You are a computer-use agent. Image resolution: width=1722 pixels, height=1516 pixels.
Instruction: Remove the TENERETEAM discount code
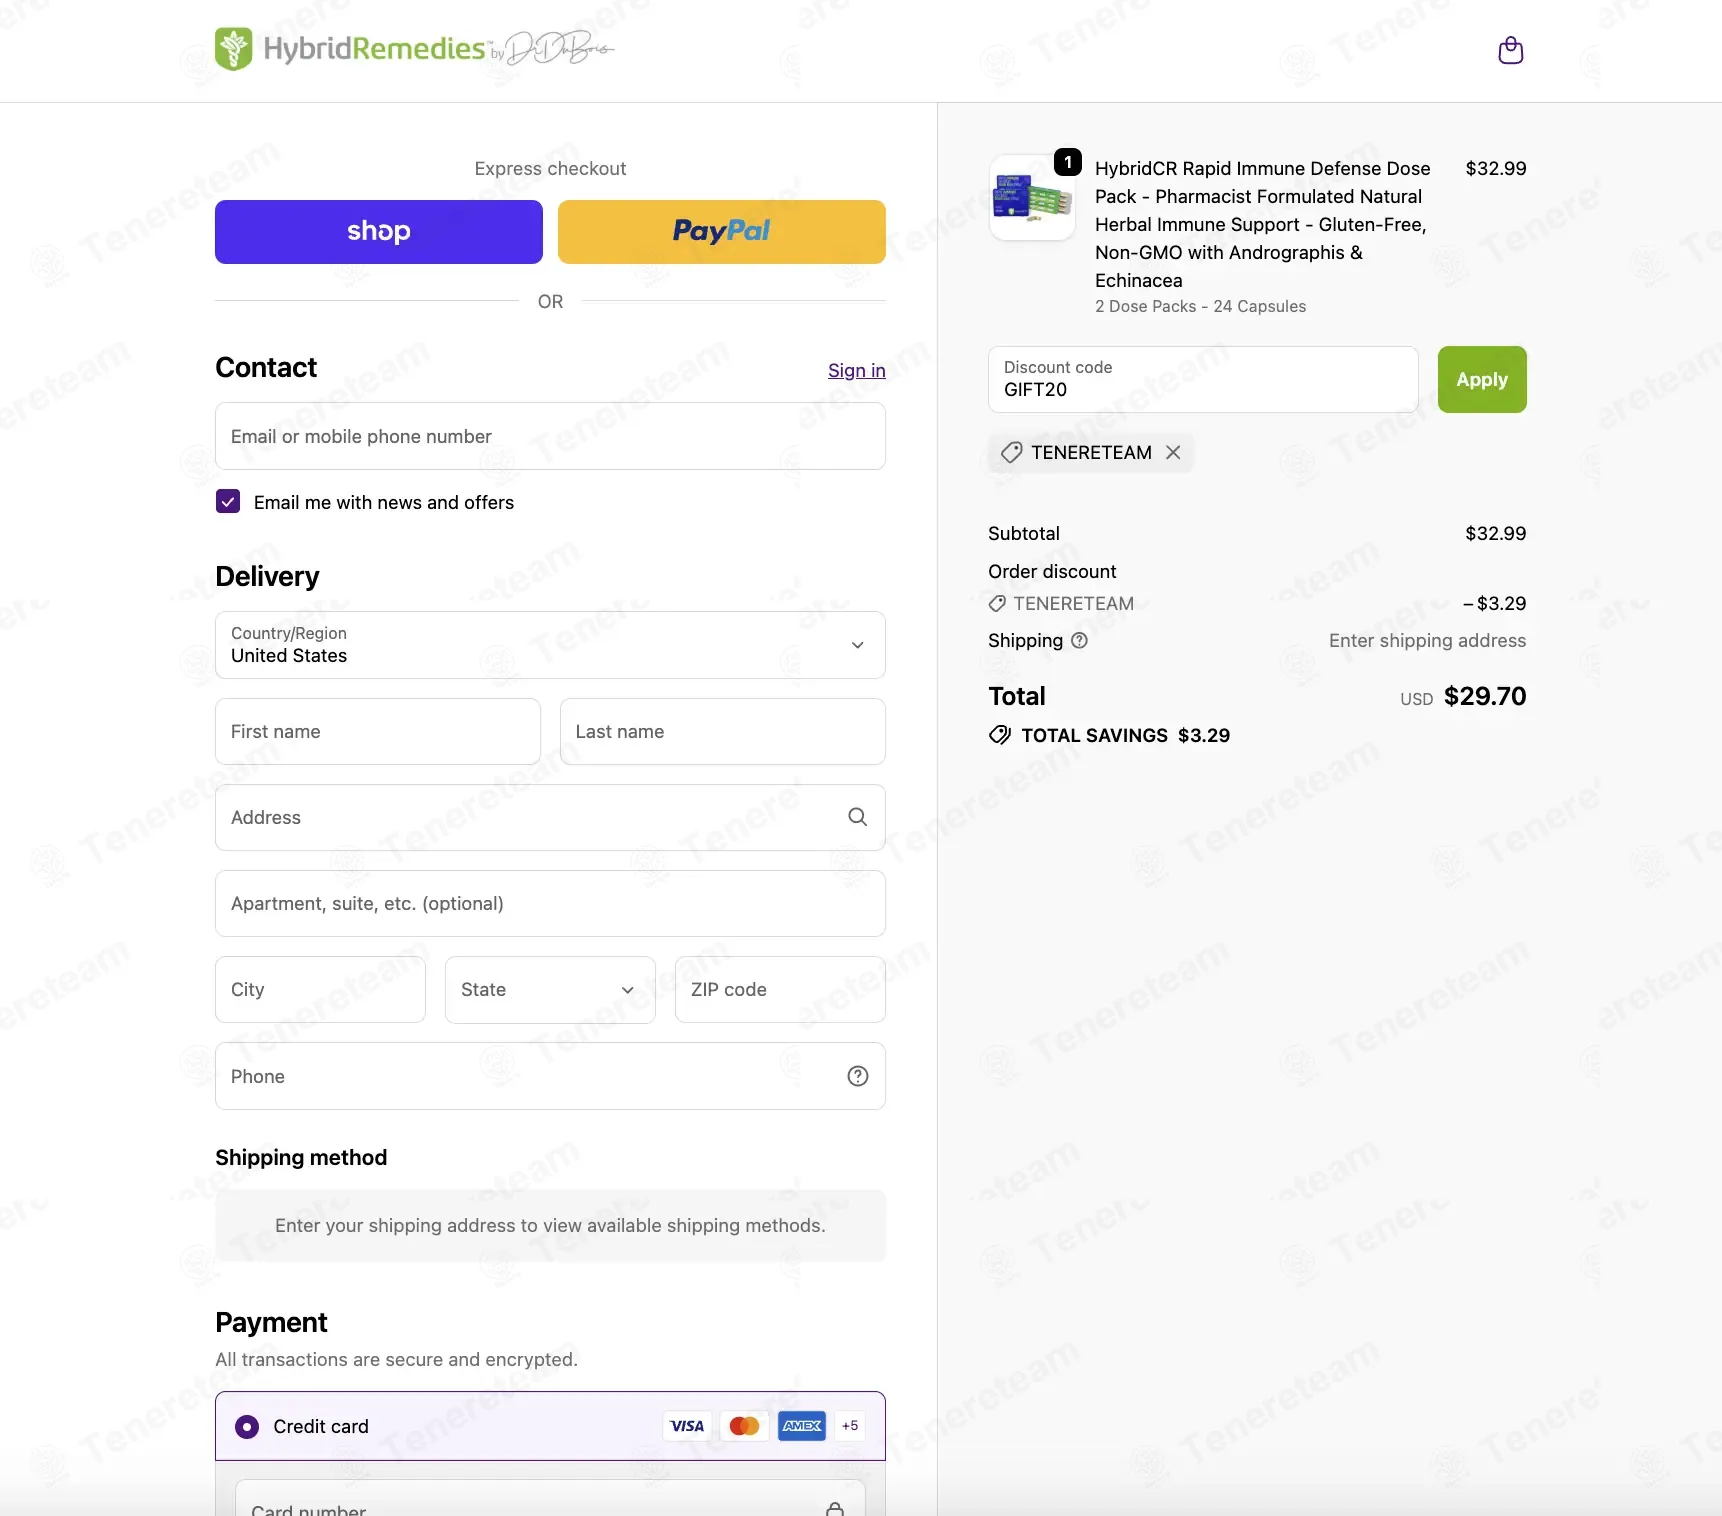tap(1173, 452)
